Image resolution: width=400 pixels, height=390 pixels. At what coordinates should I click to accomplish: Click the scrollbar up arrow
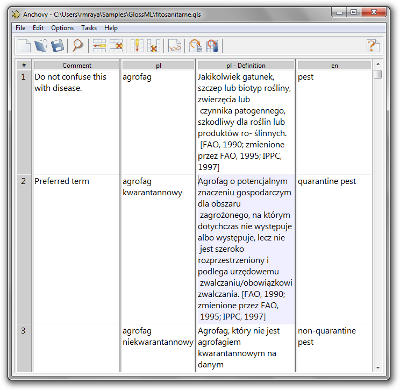pos(378,64)
